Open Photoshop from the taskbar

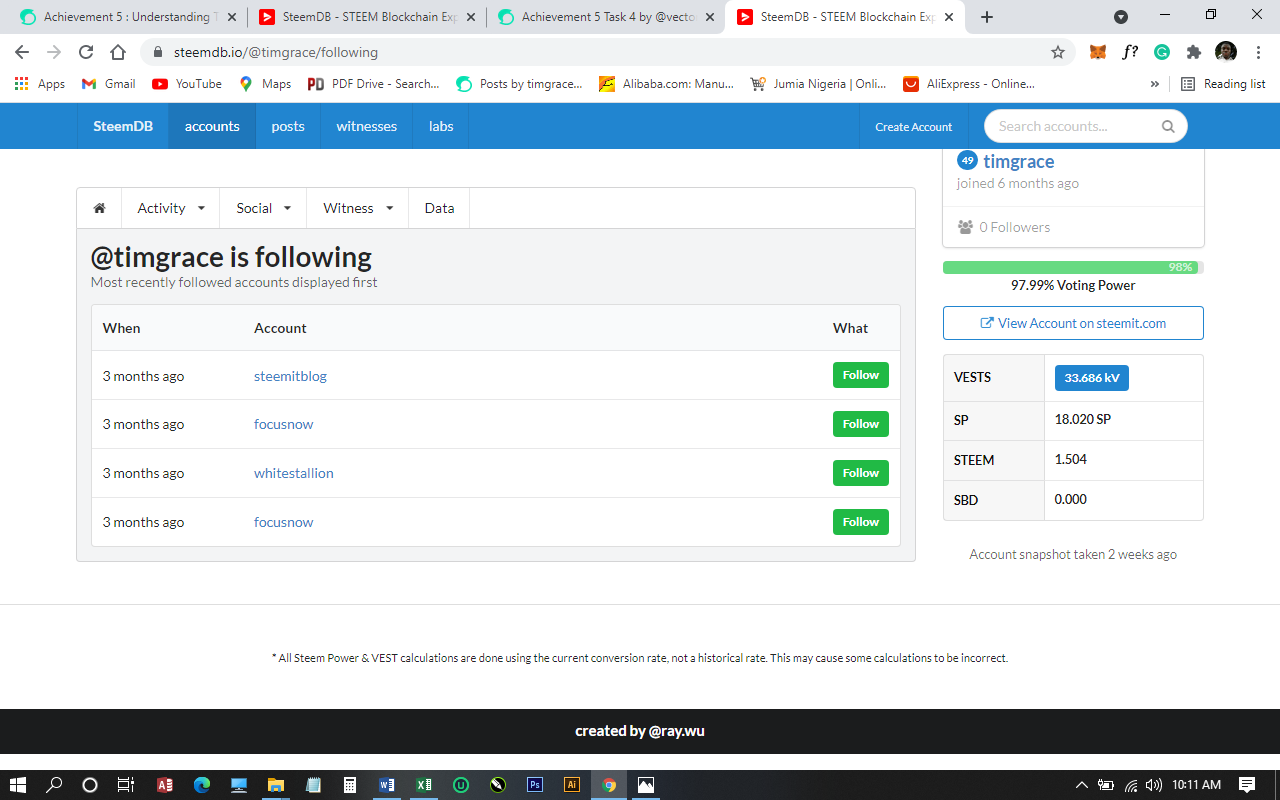pyautogui.click(x=535, y=785)
